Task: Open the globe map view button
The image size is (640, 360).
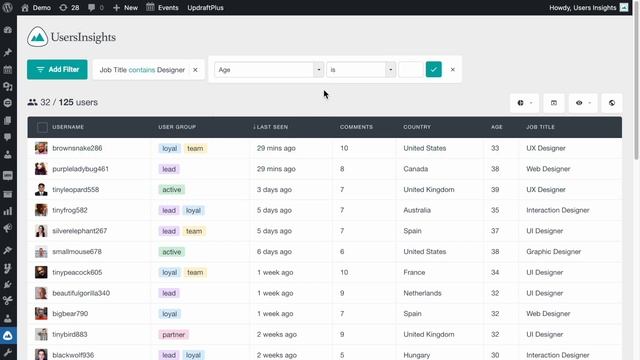Action: click(x=612, y=103)
